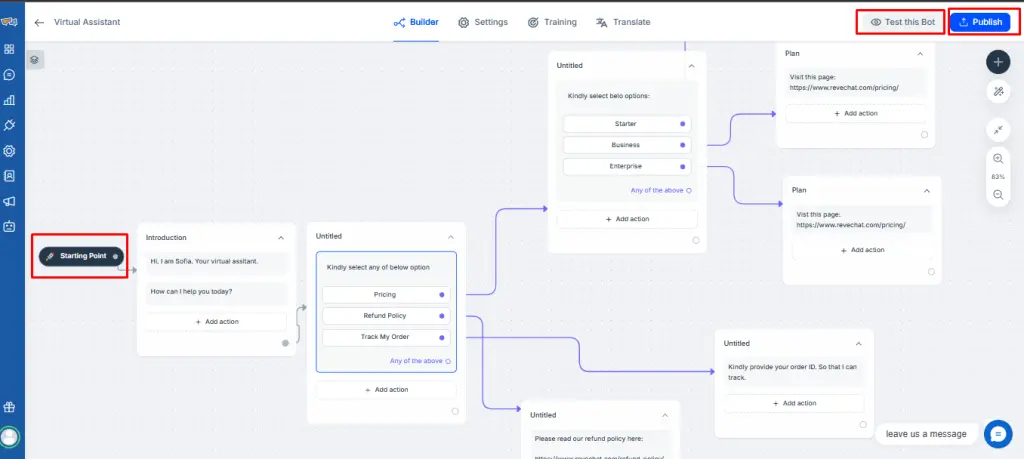Image resolution: width=1024 pixels, height=459 pixels.
Task: Zoom in with the magnifier plus icon
Action: 998,159
